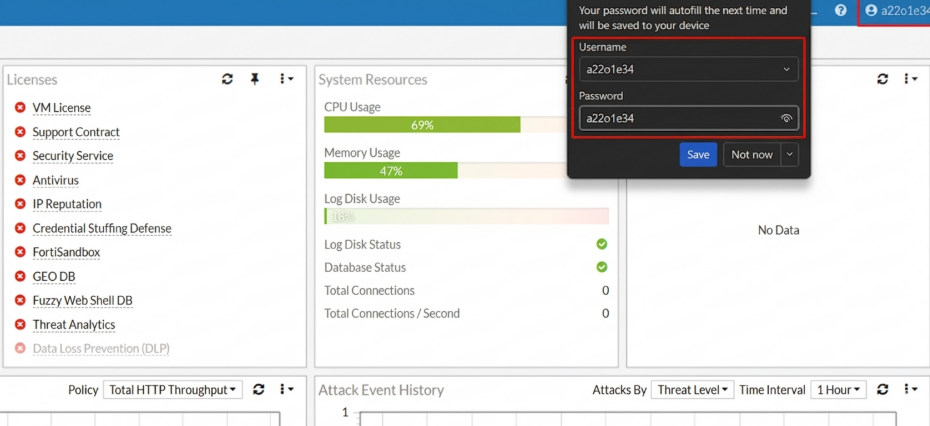930x426 pixels.
Task: Choose Not now in the password prompt
Action: pos(752,155)
